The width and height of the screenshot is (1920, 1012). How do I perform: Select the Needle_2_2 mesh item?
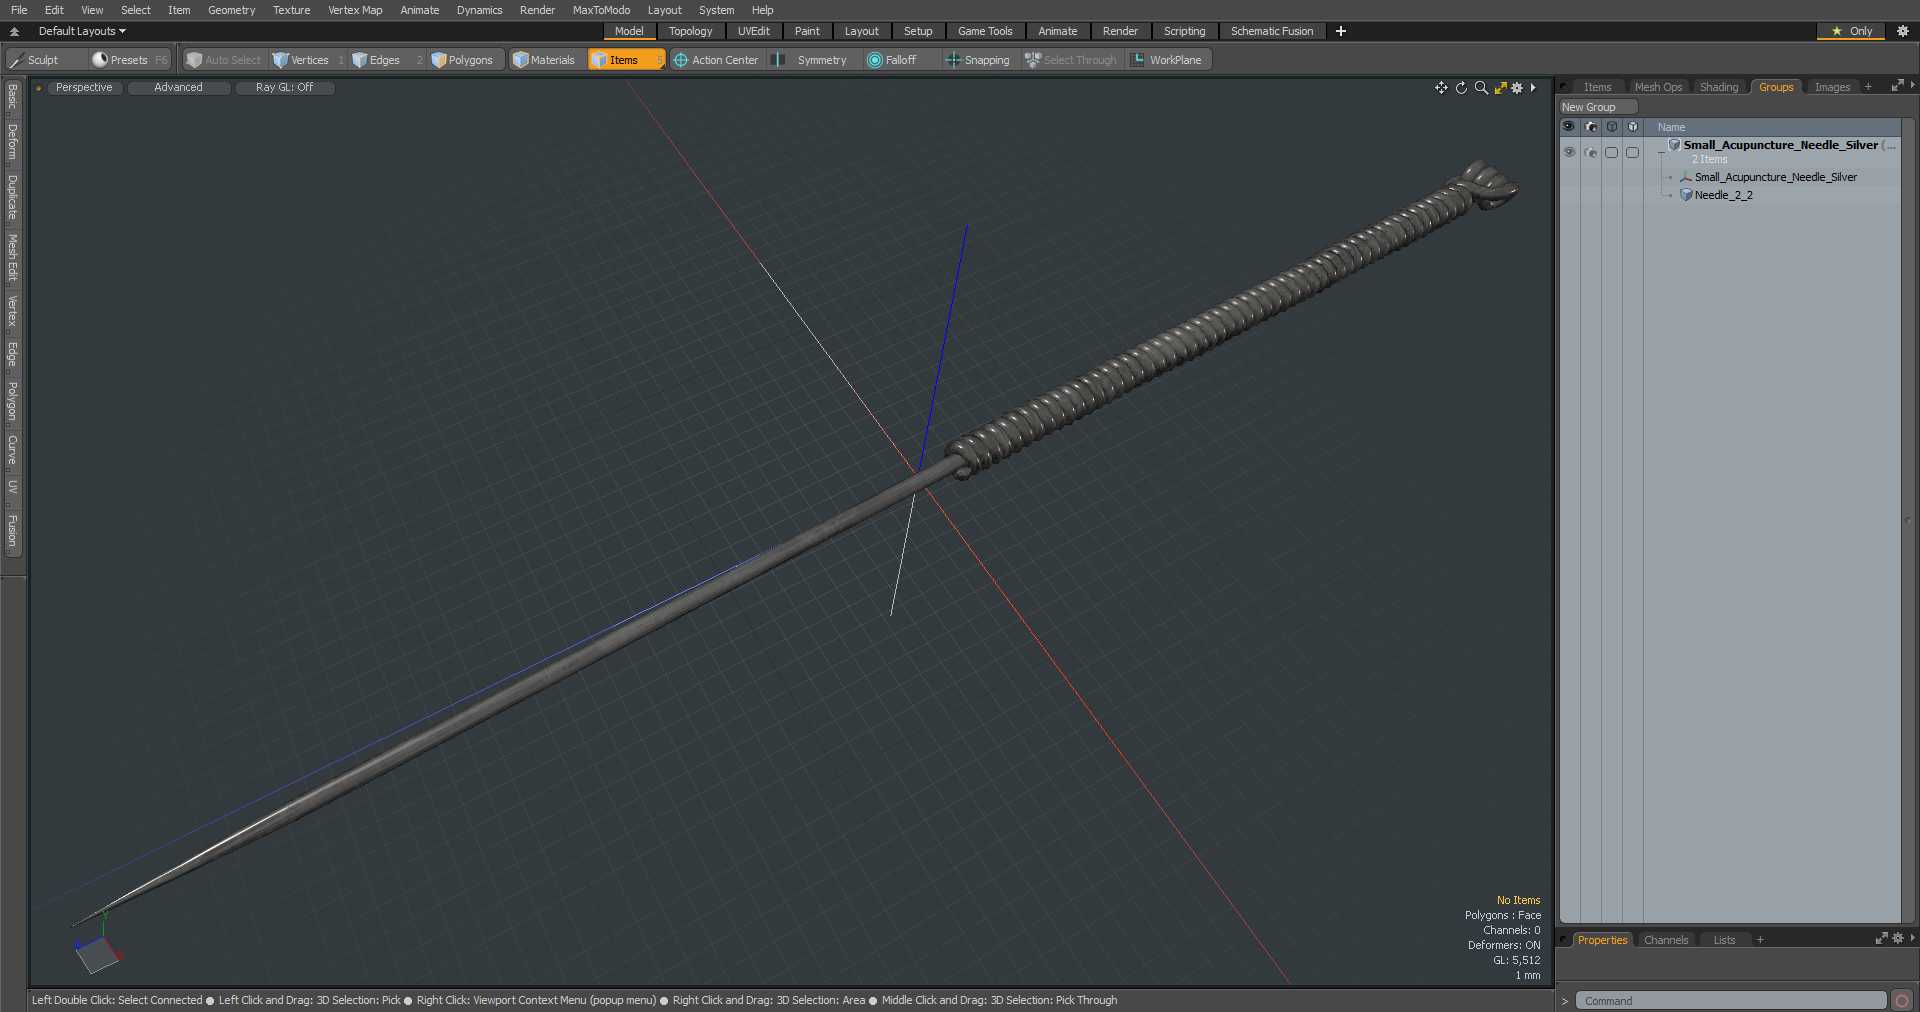point(1723,195)
